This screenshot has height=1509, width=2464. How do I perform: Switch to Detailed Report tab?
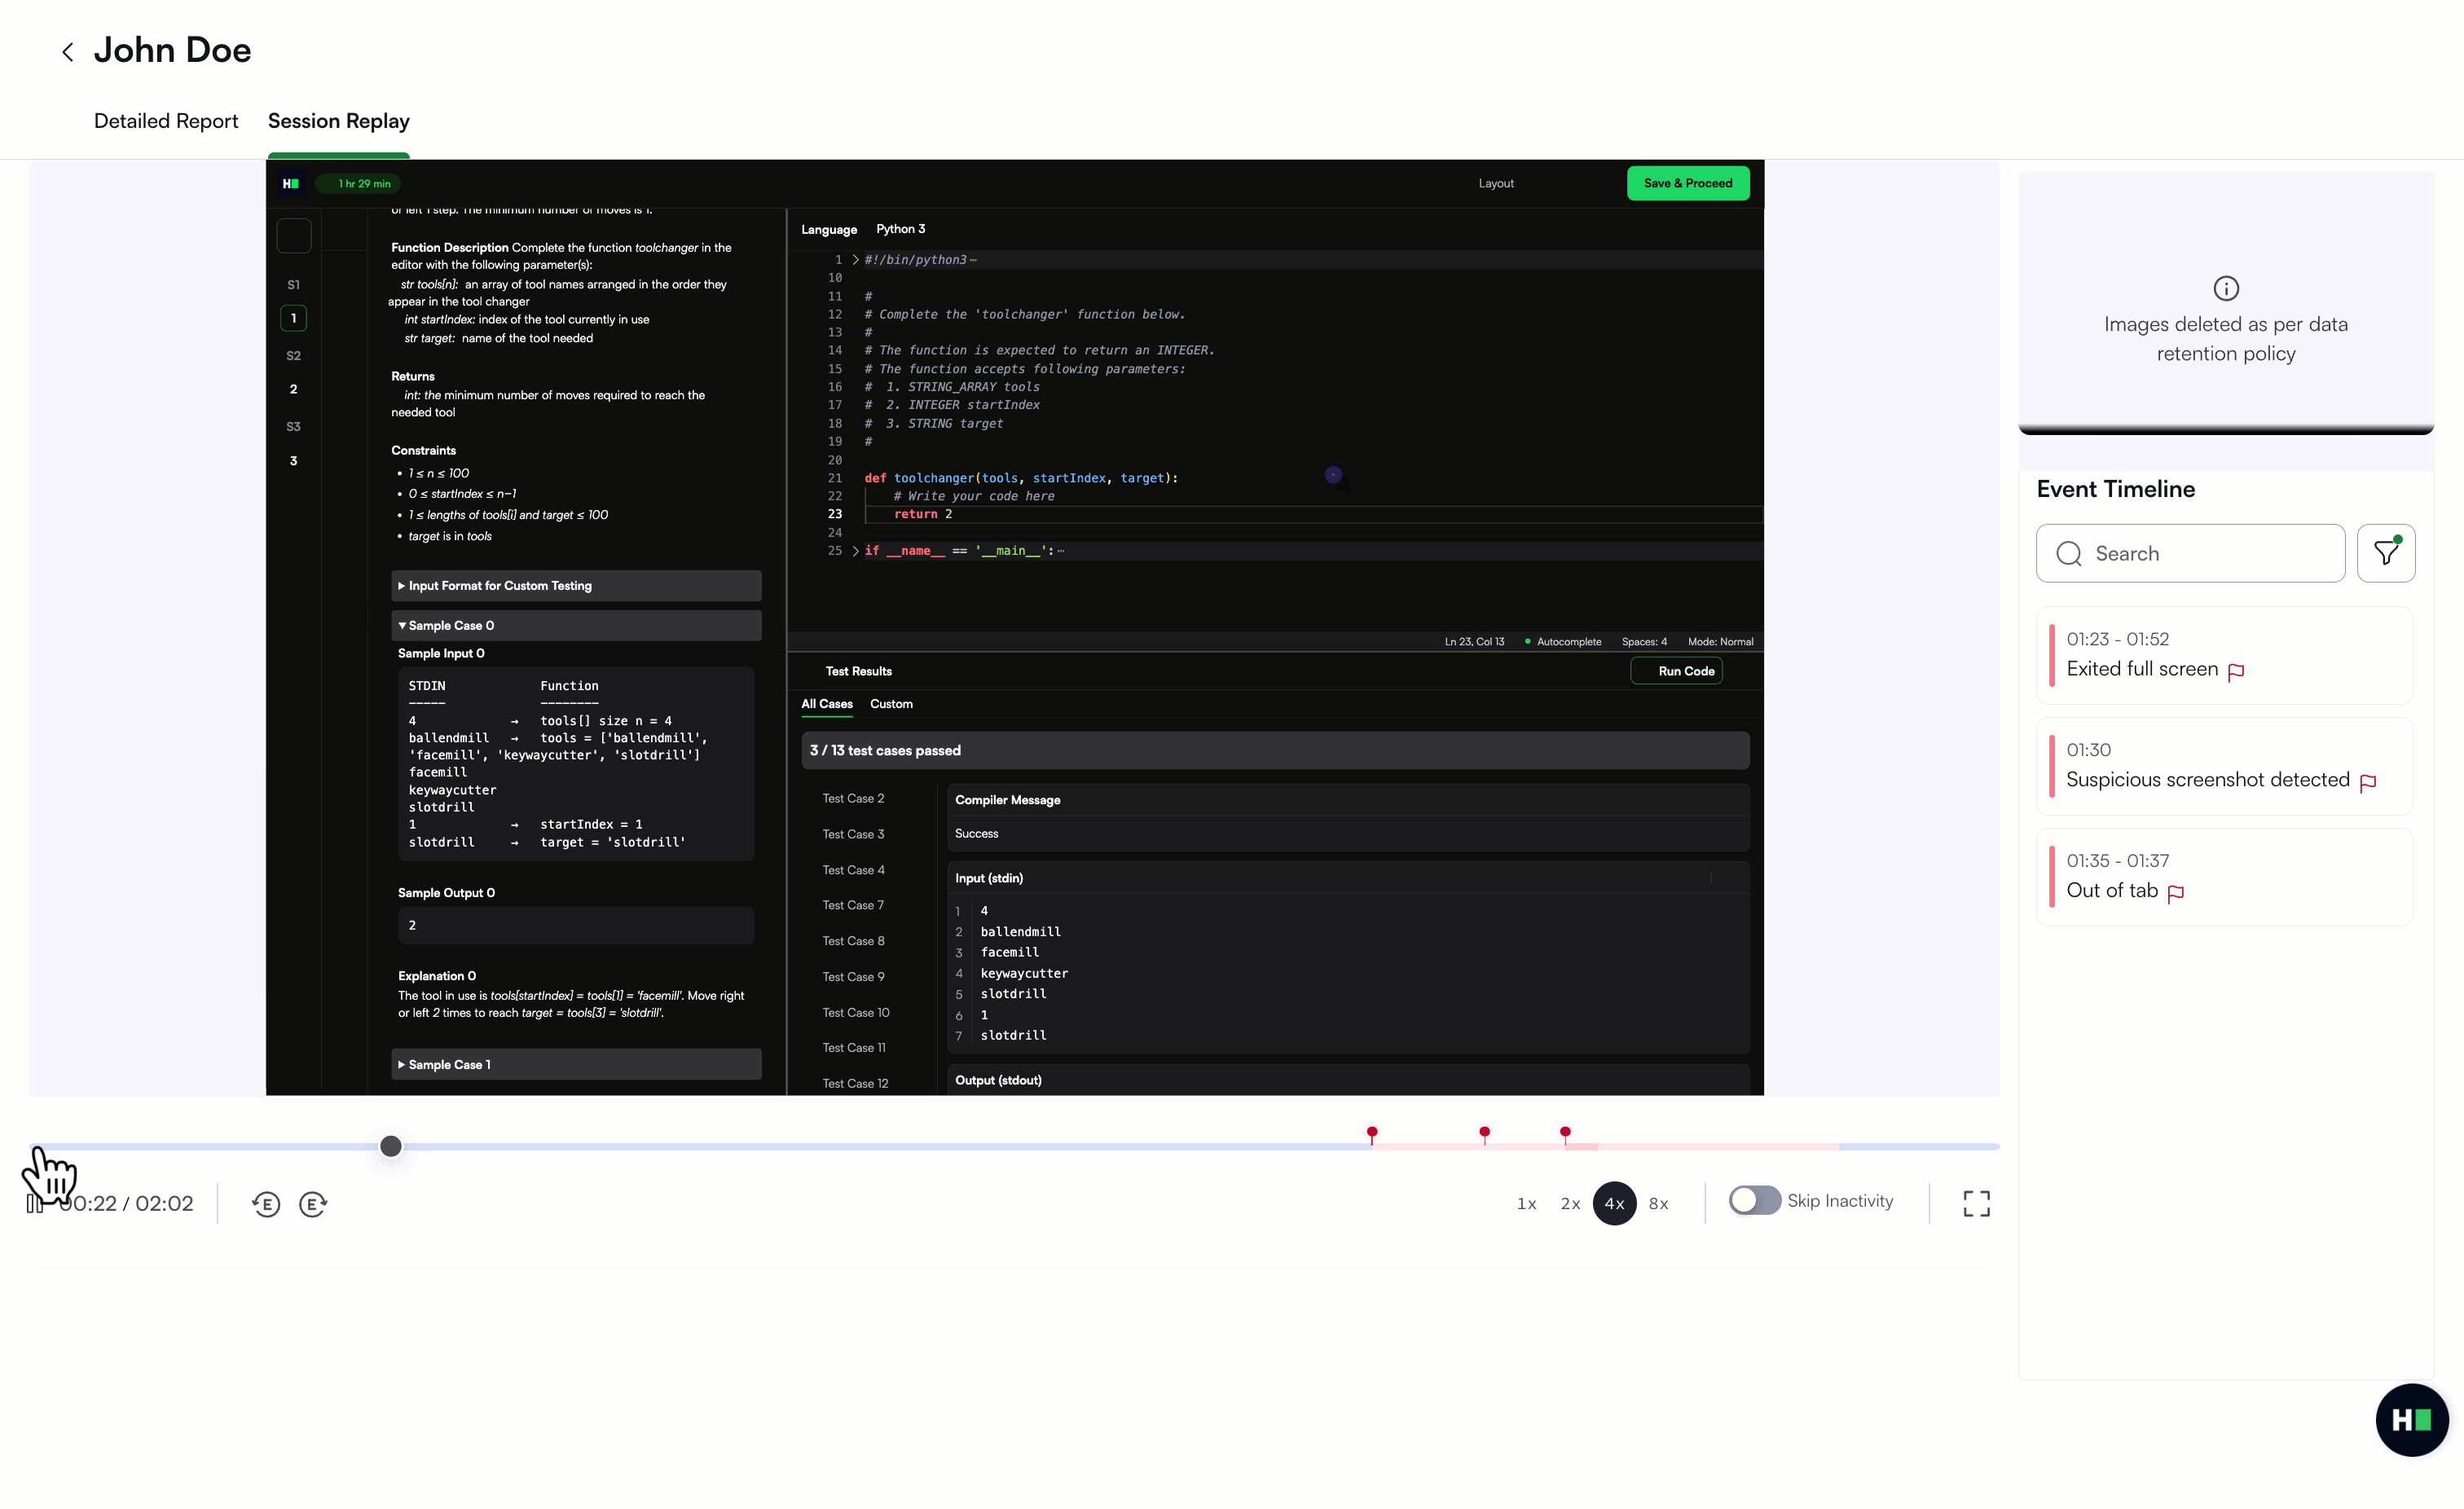click(x=166, y=121)
